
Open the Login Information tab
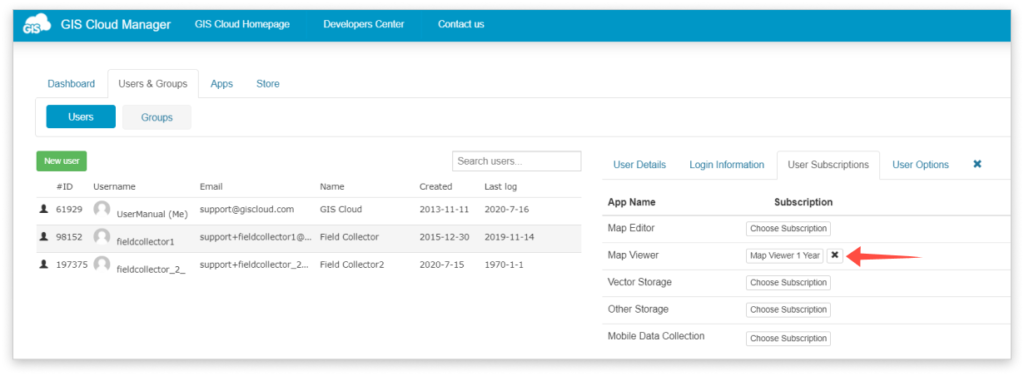tap(727, 164)
